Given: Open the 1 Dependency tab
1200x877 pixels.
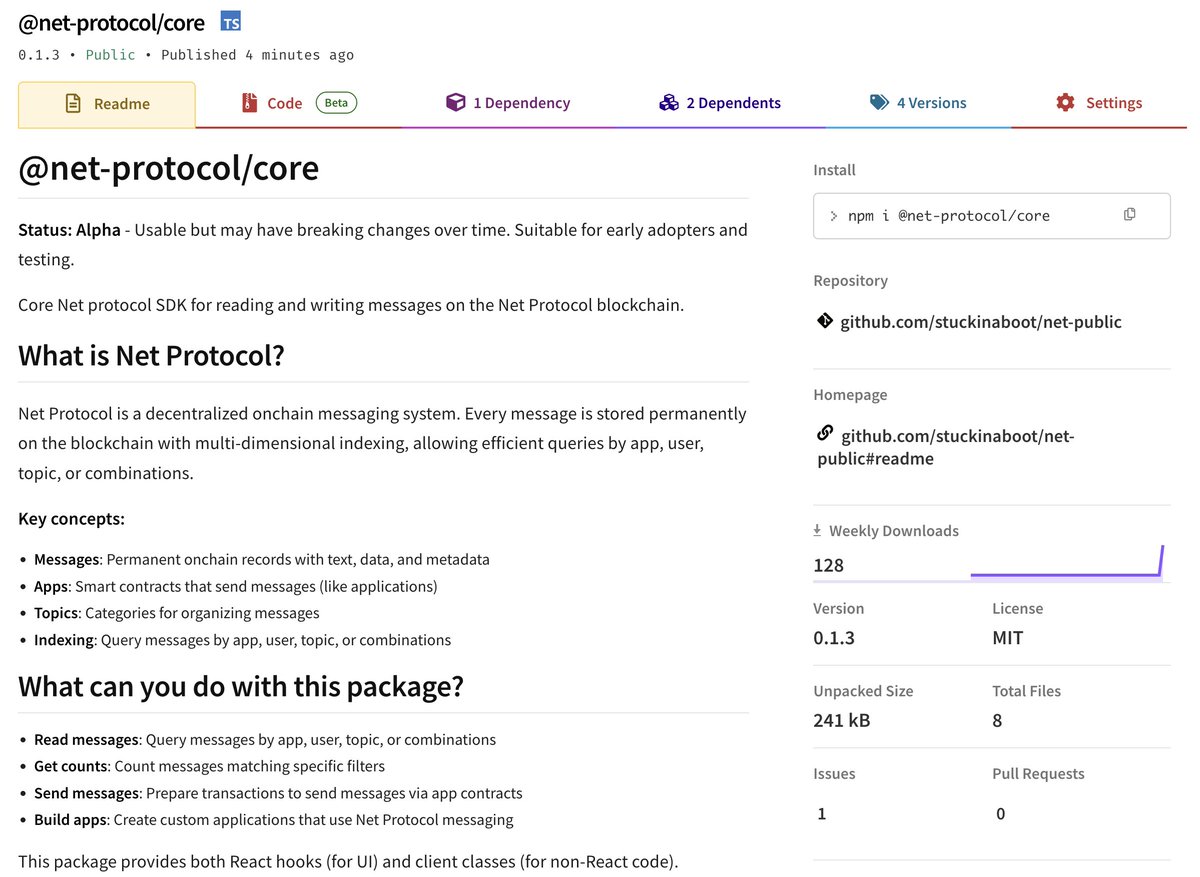Looking at the screenshot, I should tap(508, 103).
